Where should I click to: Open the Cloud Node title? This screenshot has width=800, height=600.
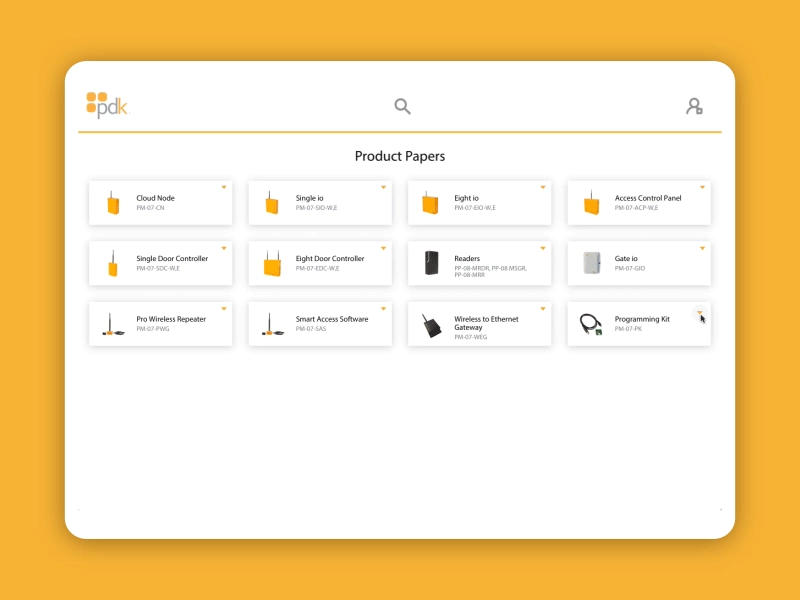[155, 198]
